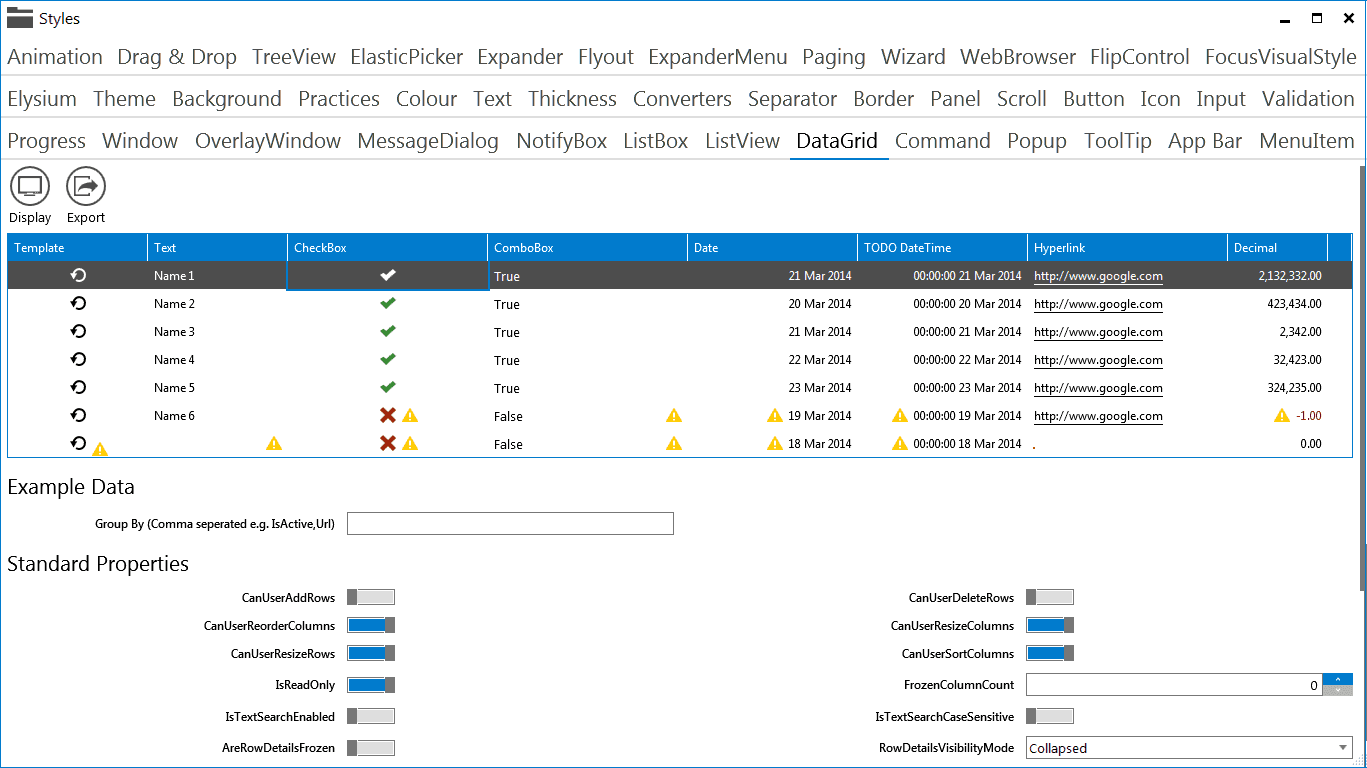Increment FrozenColumnCount with the up arrow
Screen dimensions: 1367x768
pos(1337,679)
